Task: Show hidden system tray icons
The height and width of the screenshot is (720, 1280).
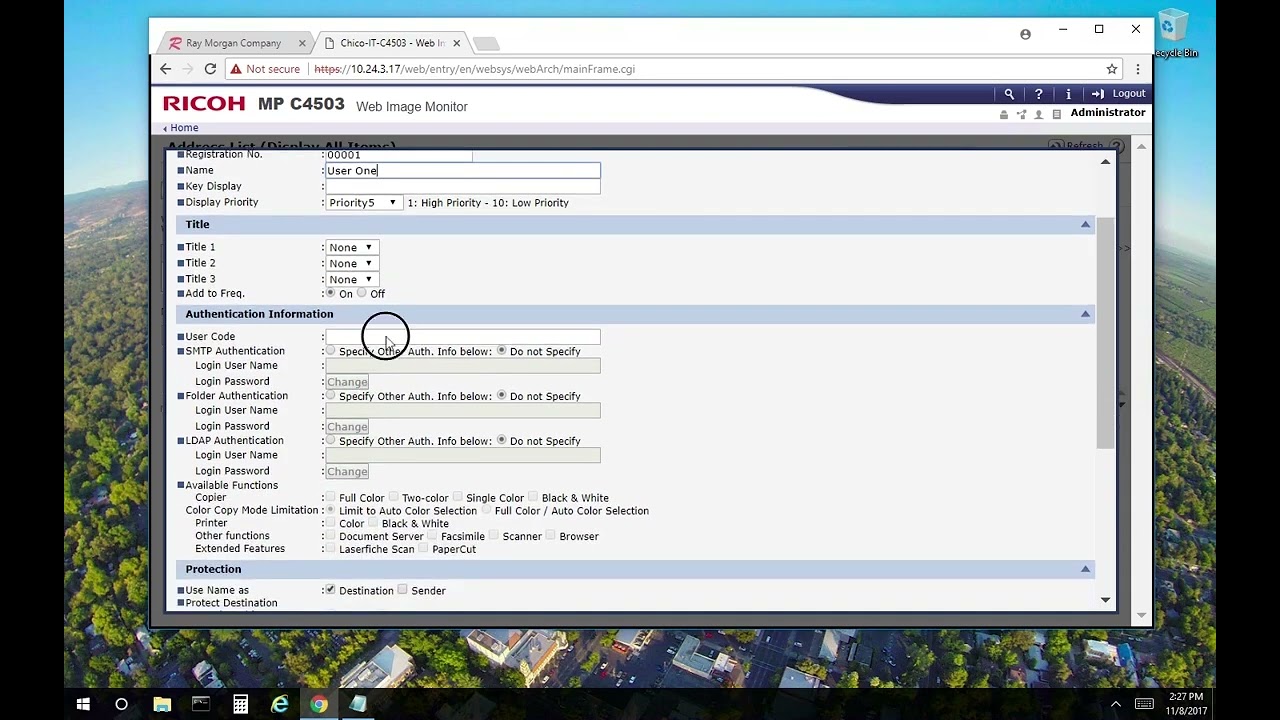Action: [x=1116, y=704]
